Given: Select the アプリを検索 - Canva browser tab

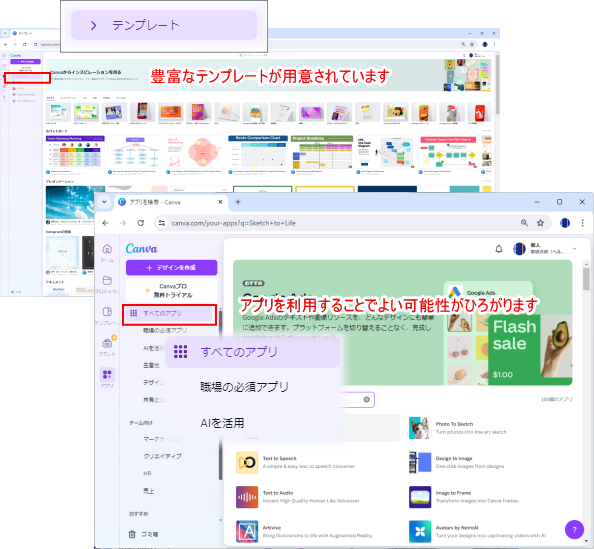Looking at the screenshot, I should 170,202.
